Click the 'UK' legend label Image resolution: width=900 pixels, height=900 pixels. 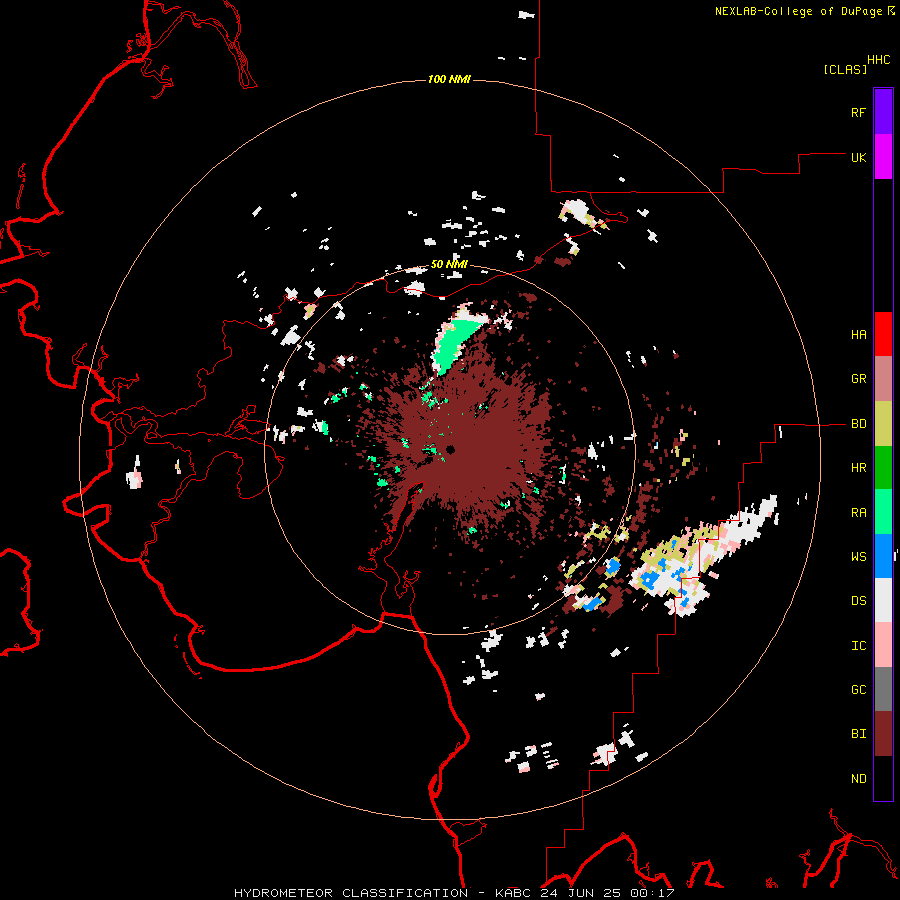pos(858,157)
